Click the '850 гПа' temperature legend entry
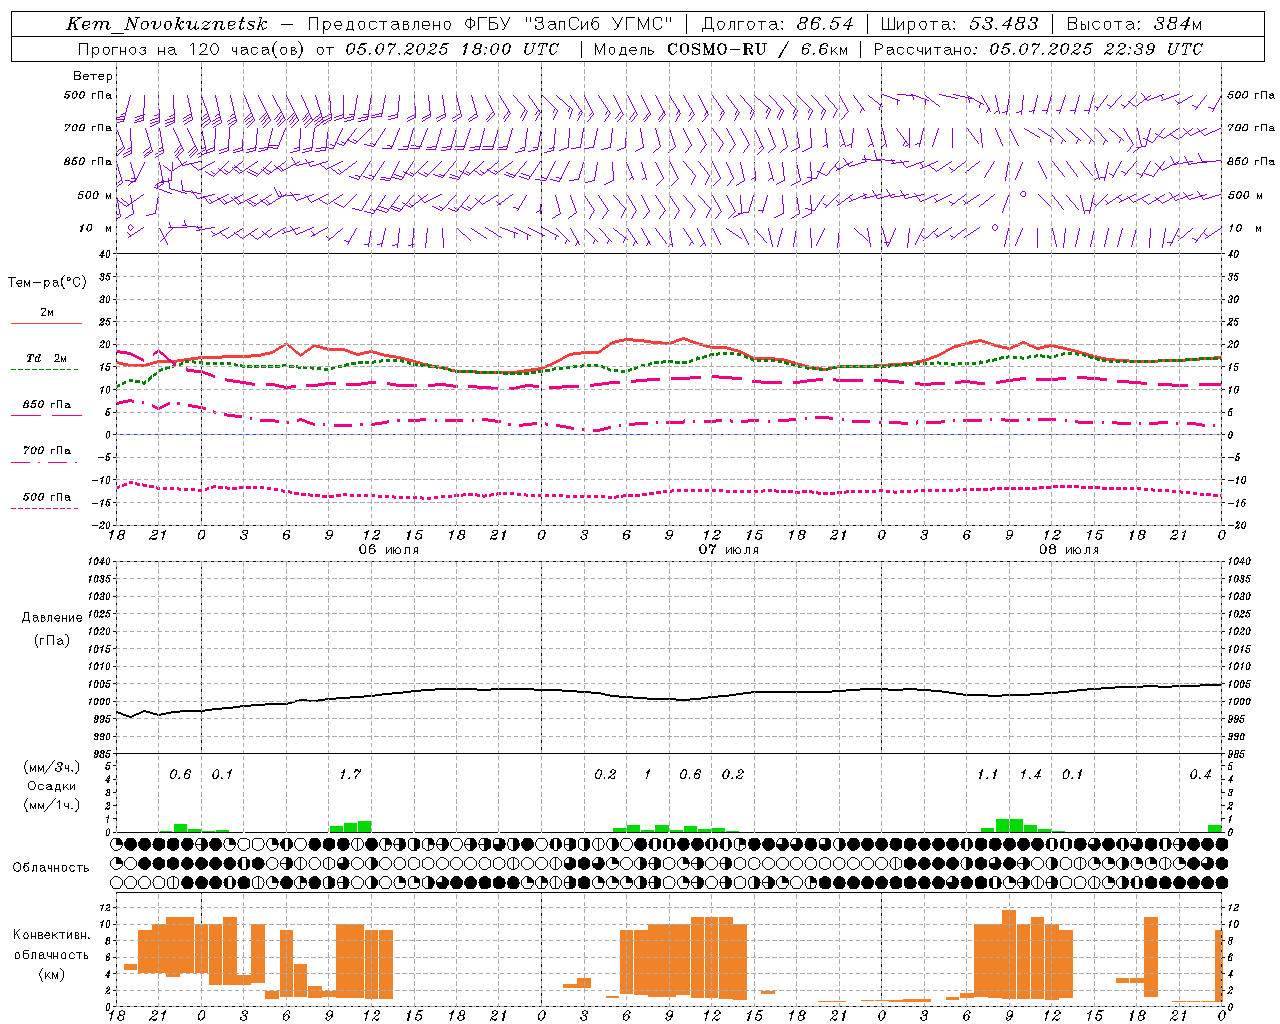Viewport: 1280px width, 1024px height. pos(47,405)
